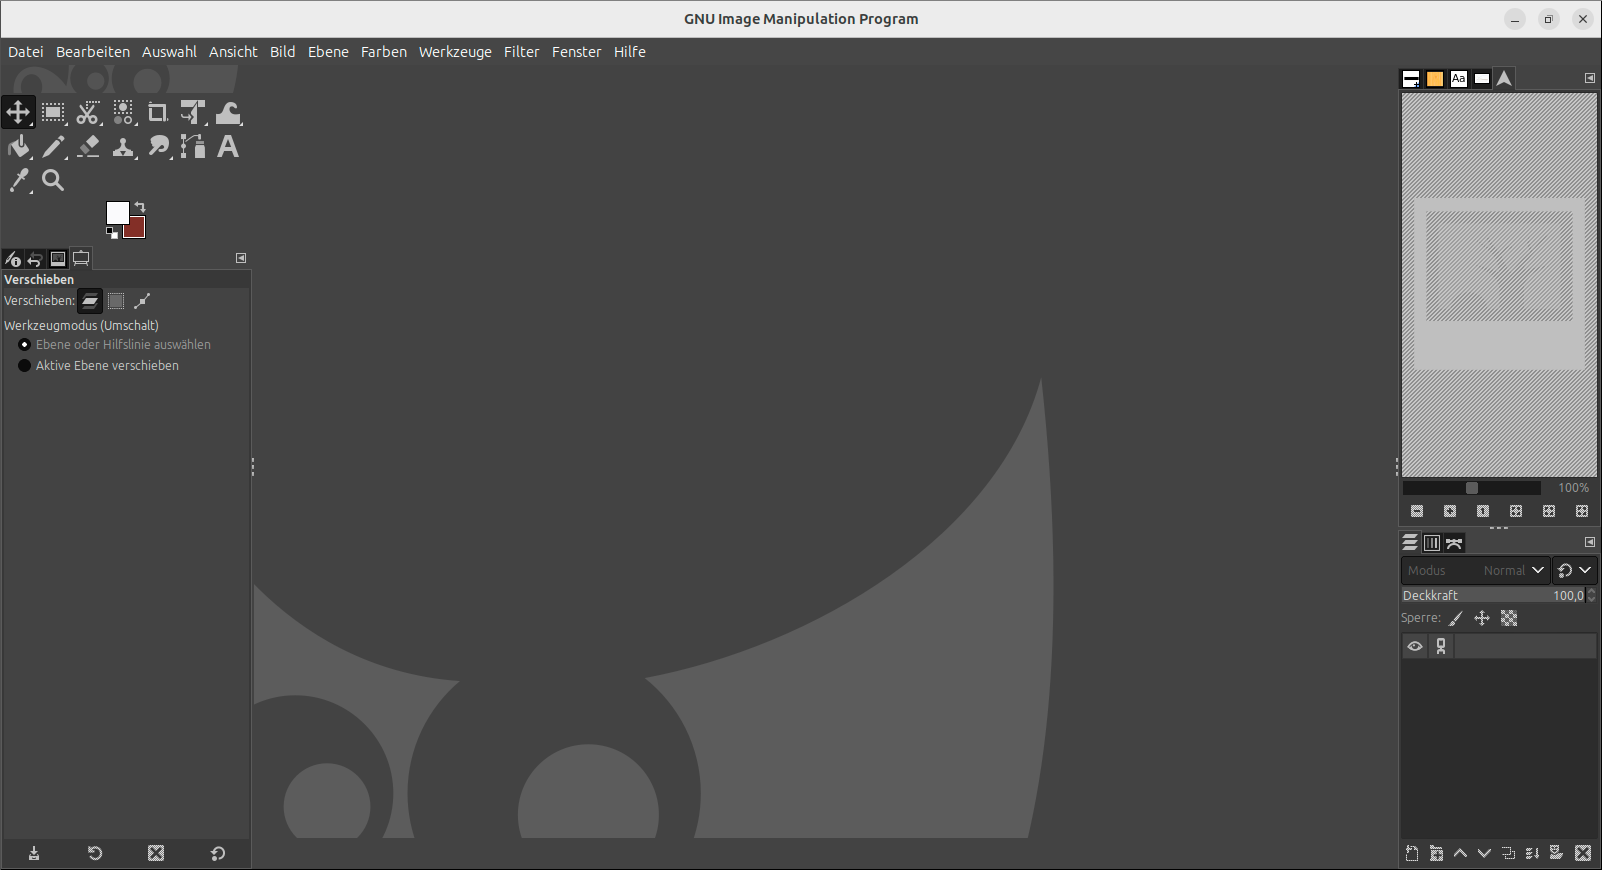Screen dimensions: 1602x870
Task: Select the Eraser tool
Action: tap(88, 147)
